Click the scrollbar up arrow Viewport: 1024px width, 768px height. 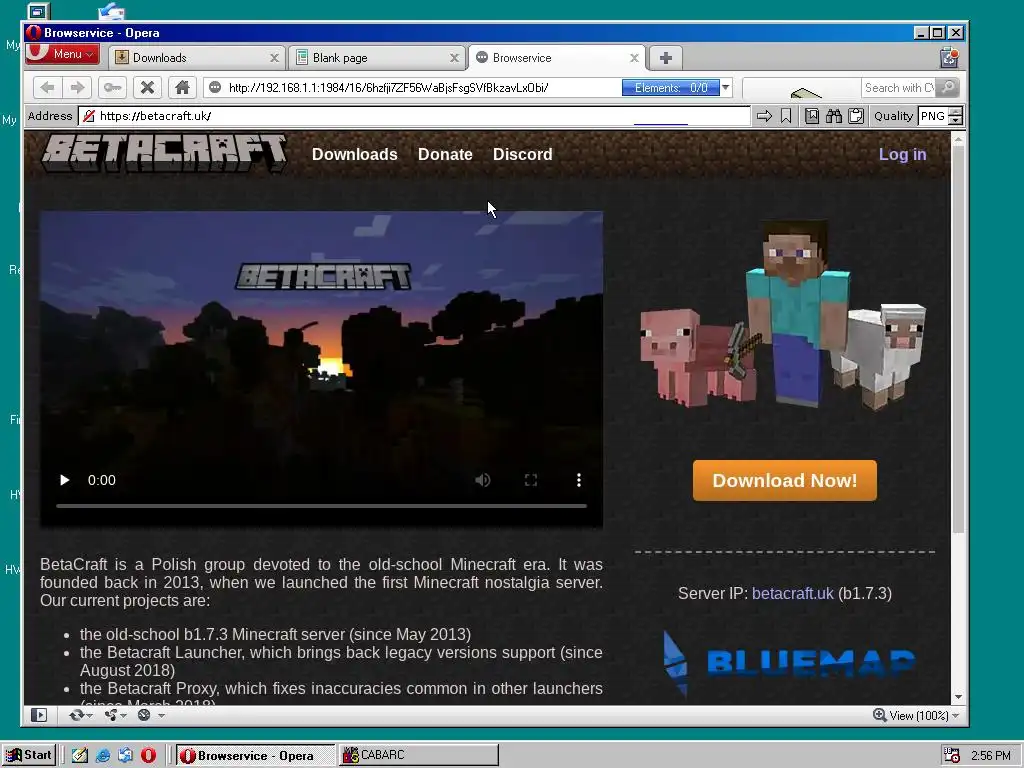(958, 138)
